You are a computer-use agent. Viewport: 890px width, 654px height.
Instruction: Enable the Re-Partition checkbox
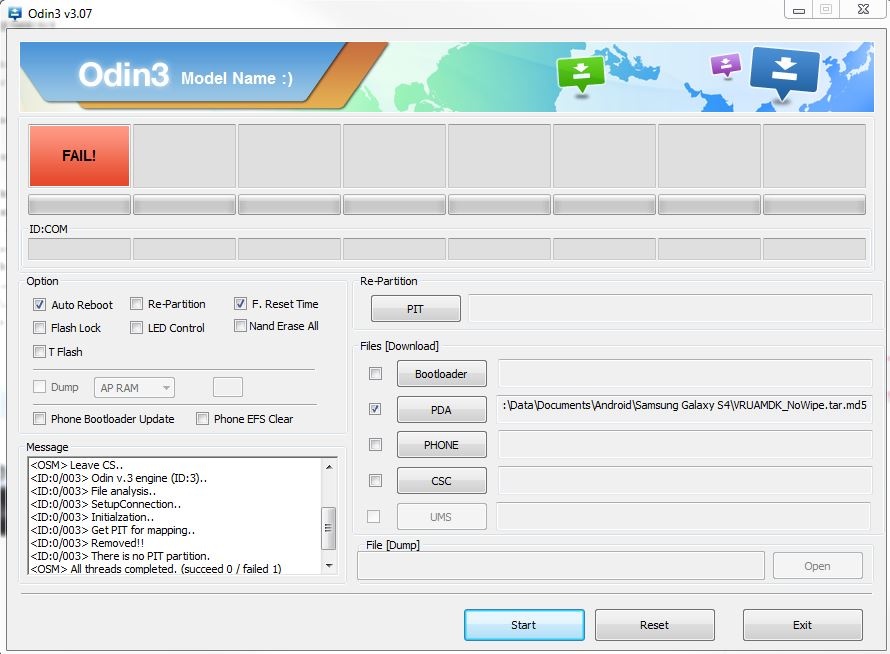[136, 304]
